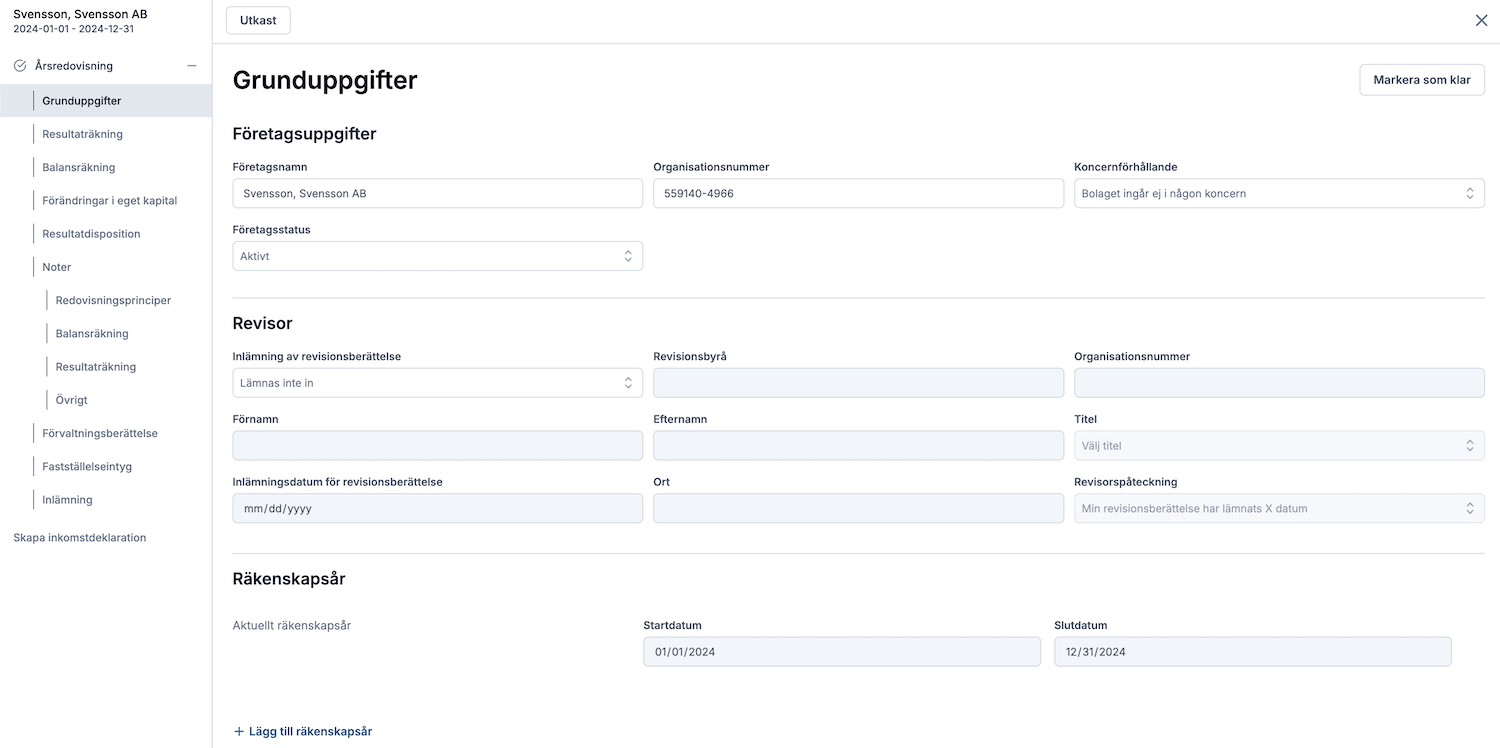The width and height of the screenshot is (1500, 748).
Task: Collapse the Årsredovisning section with minus icon
Action: [192, 66]
